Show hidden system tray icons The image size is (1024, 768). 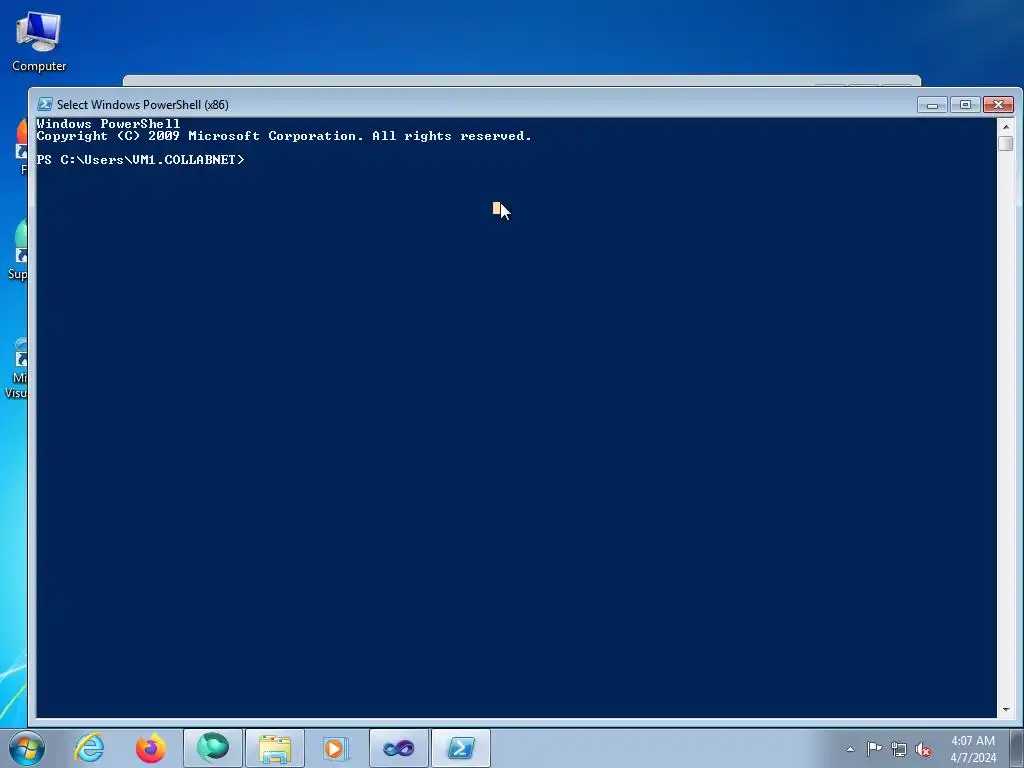click(850, 749)
